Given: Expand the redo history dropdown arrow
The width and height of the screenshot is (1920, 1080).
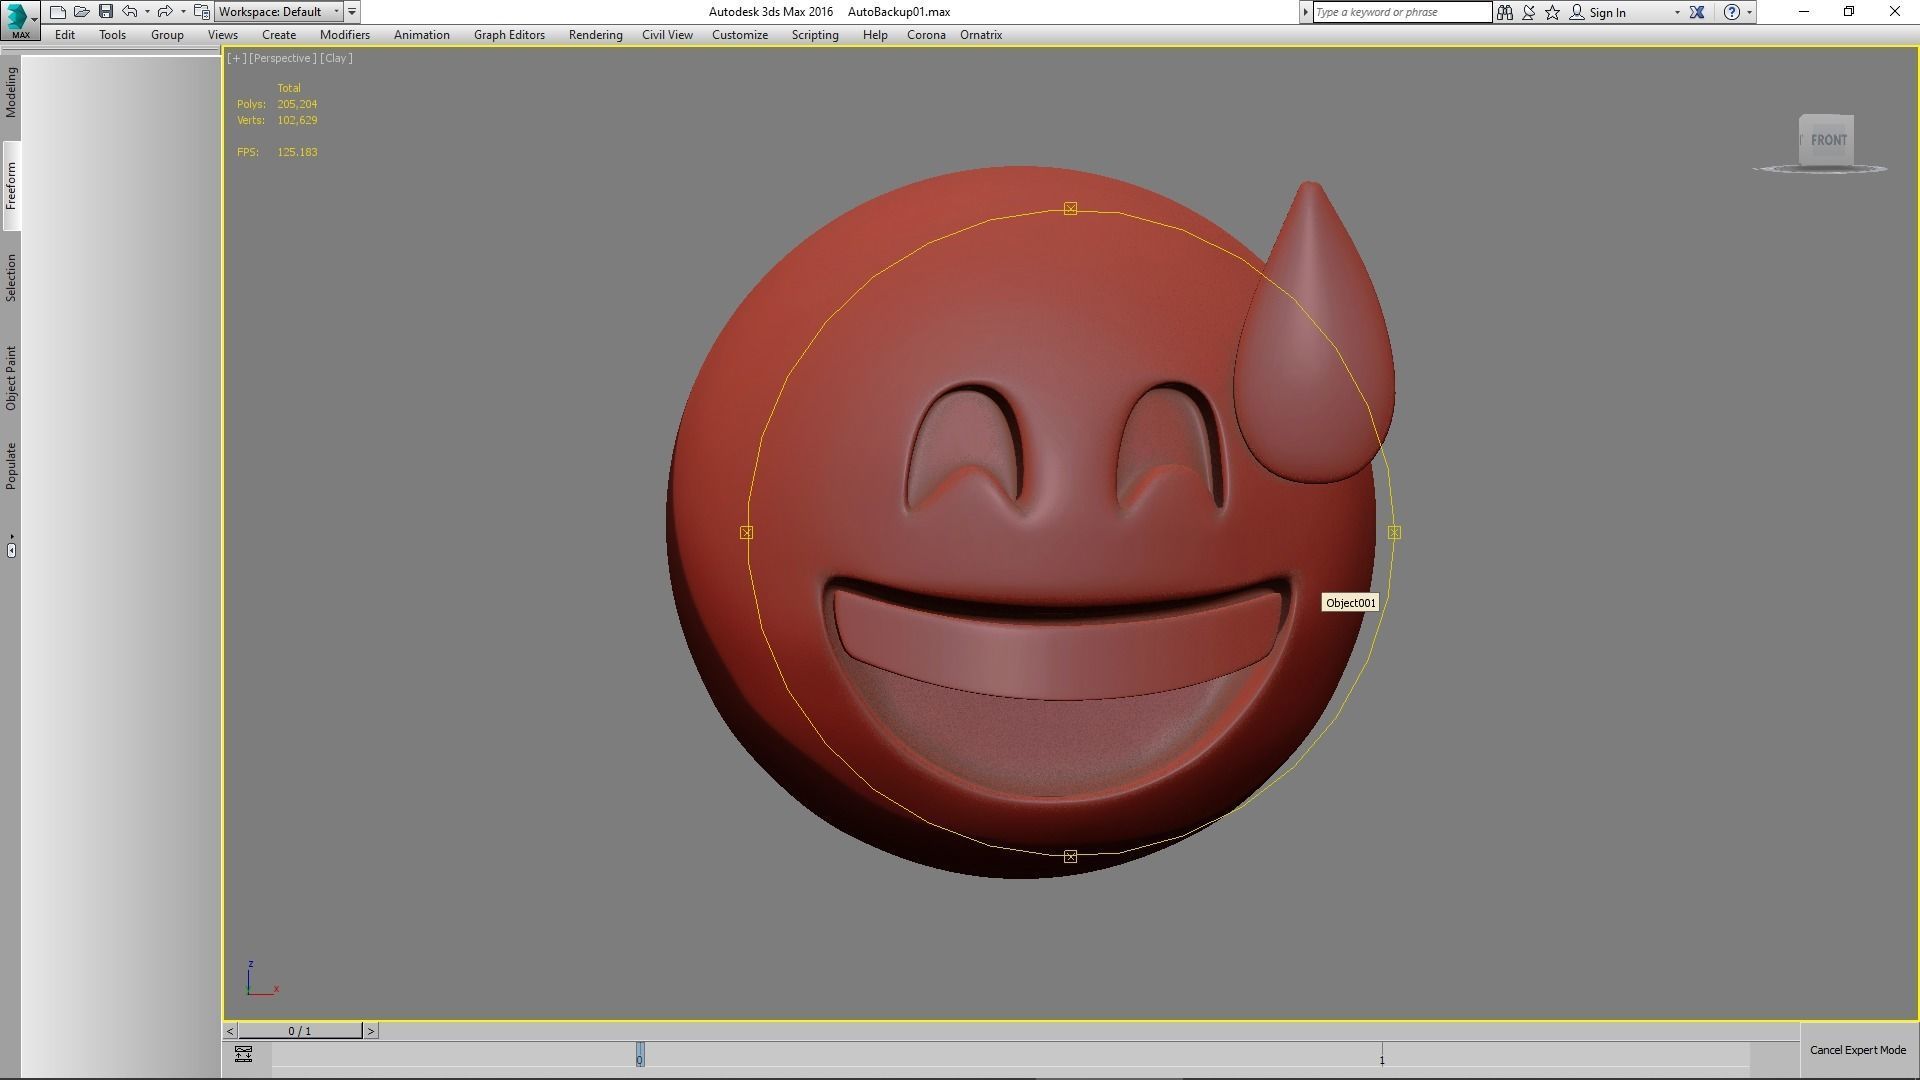Looking at the screenshot, I should 183,12.
